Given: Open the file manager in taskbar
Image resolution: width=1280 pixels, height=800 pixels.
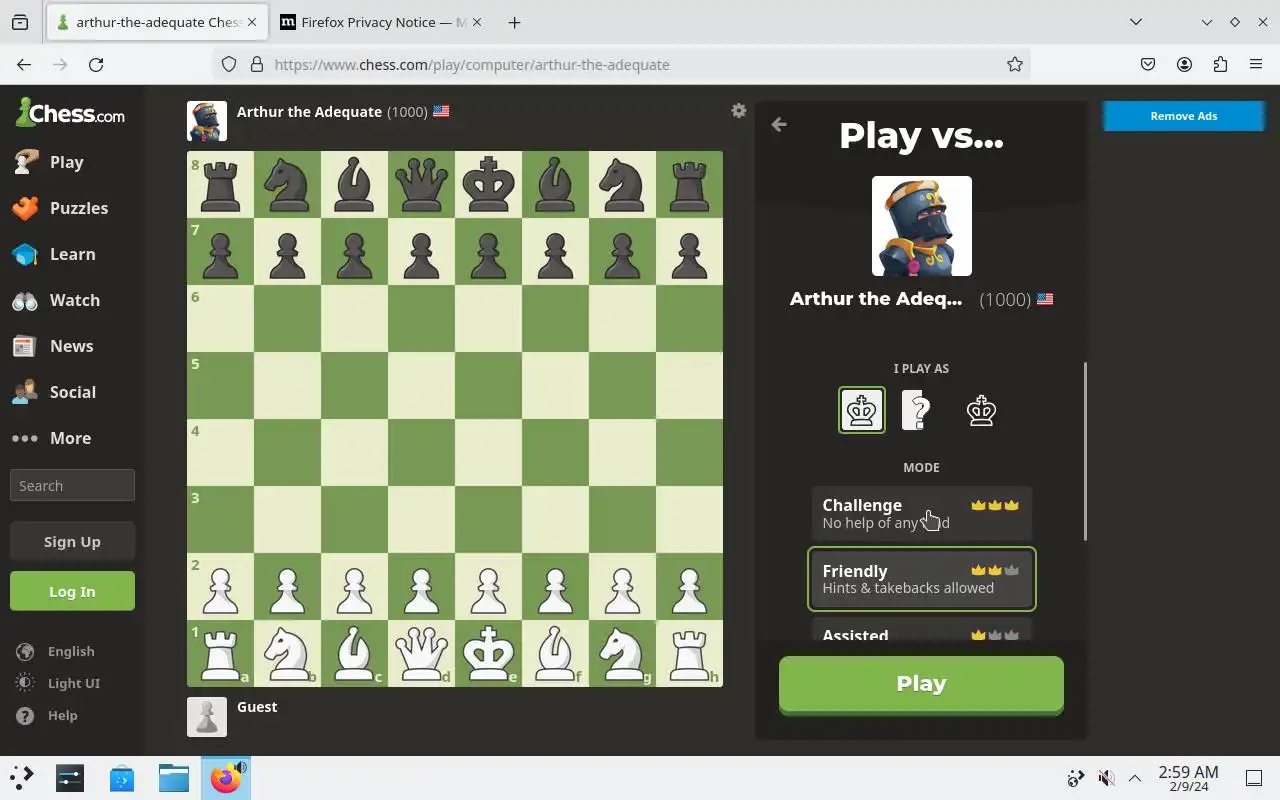Looking at the screenshot, I should (173, 778).
